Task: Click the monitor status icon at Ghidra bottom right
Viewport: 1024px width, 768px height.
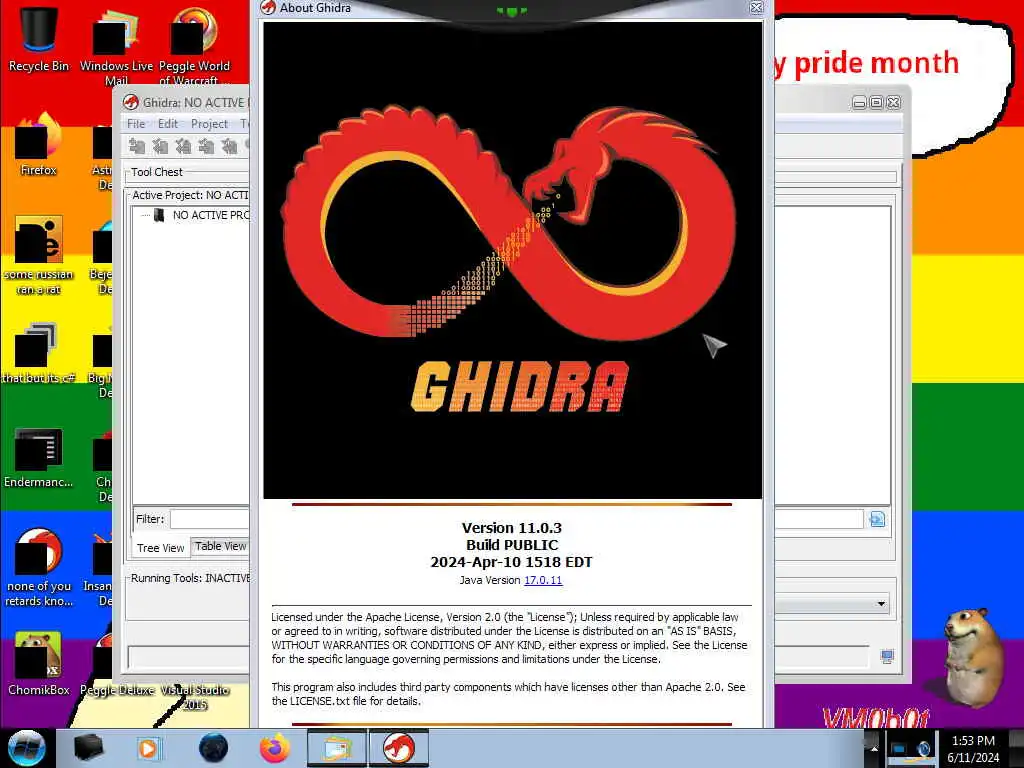Action: [887, 657]
